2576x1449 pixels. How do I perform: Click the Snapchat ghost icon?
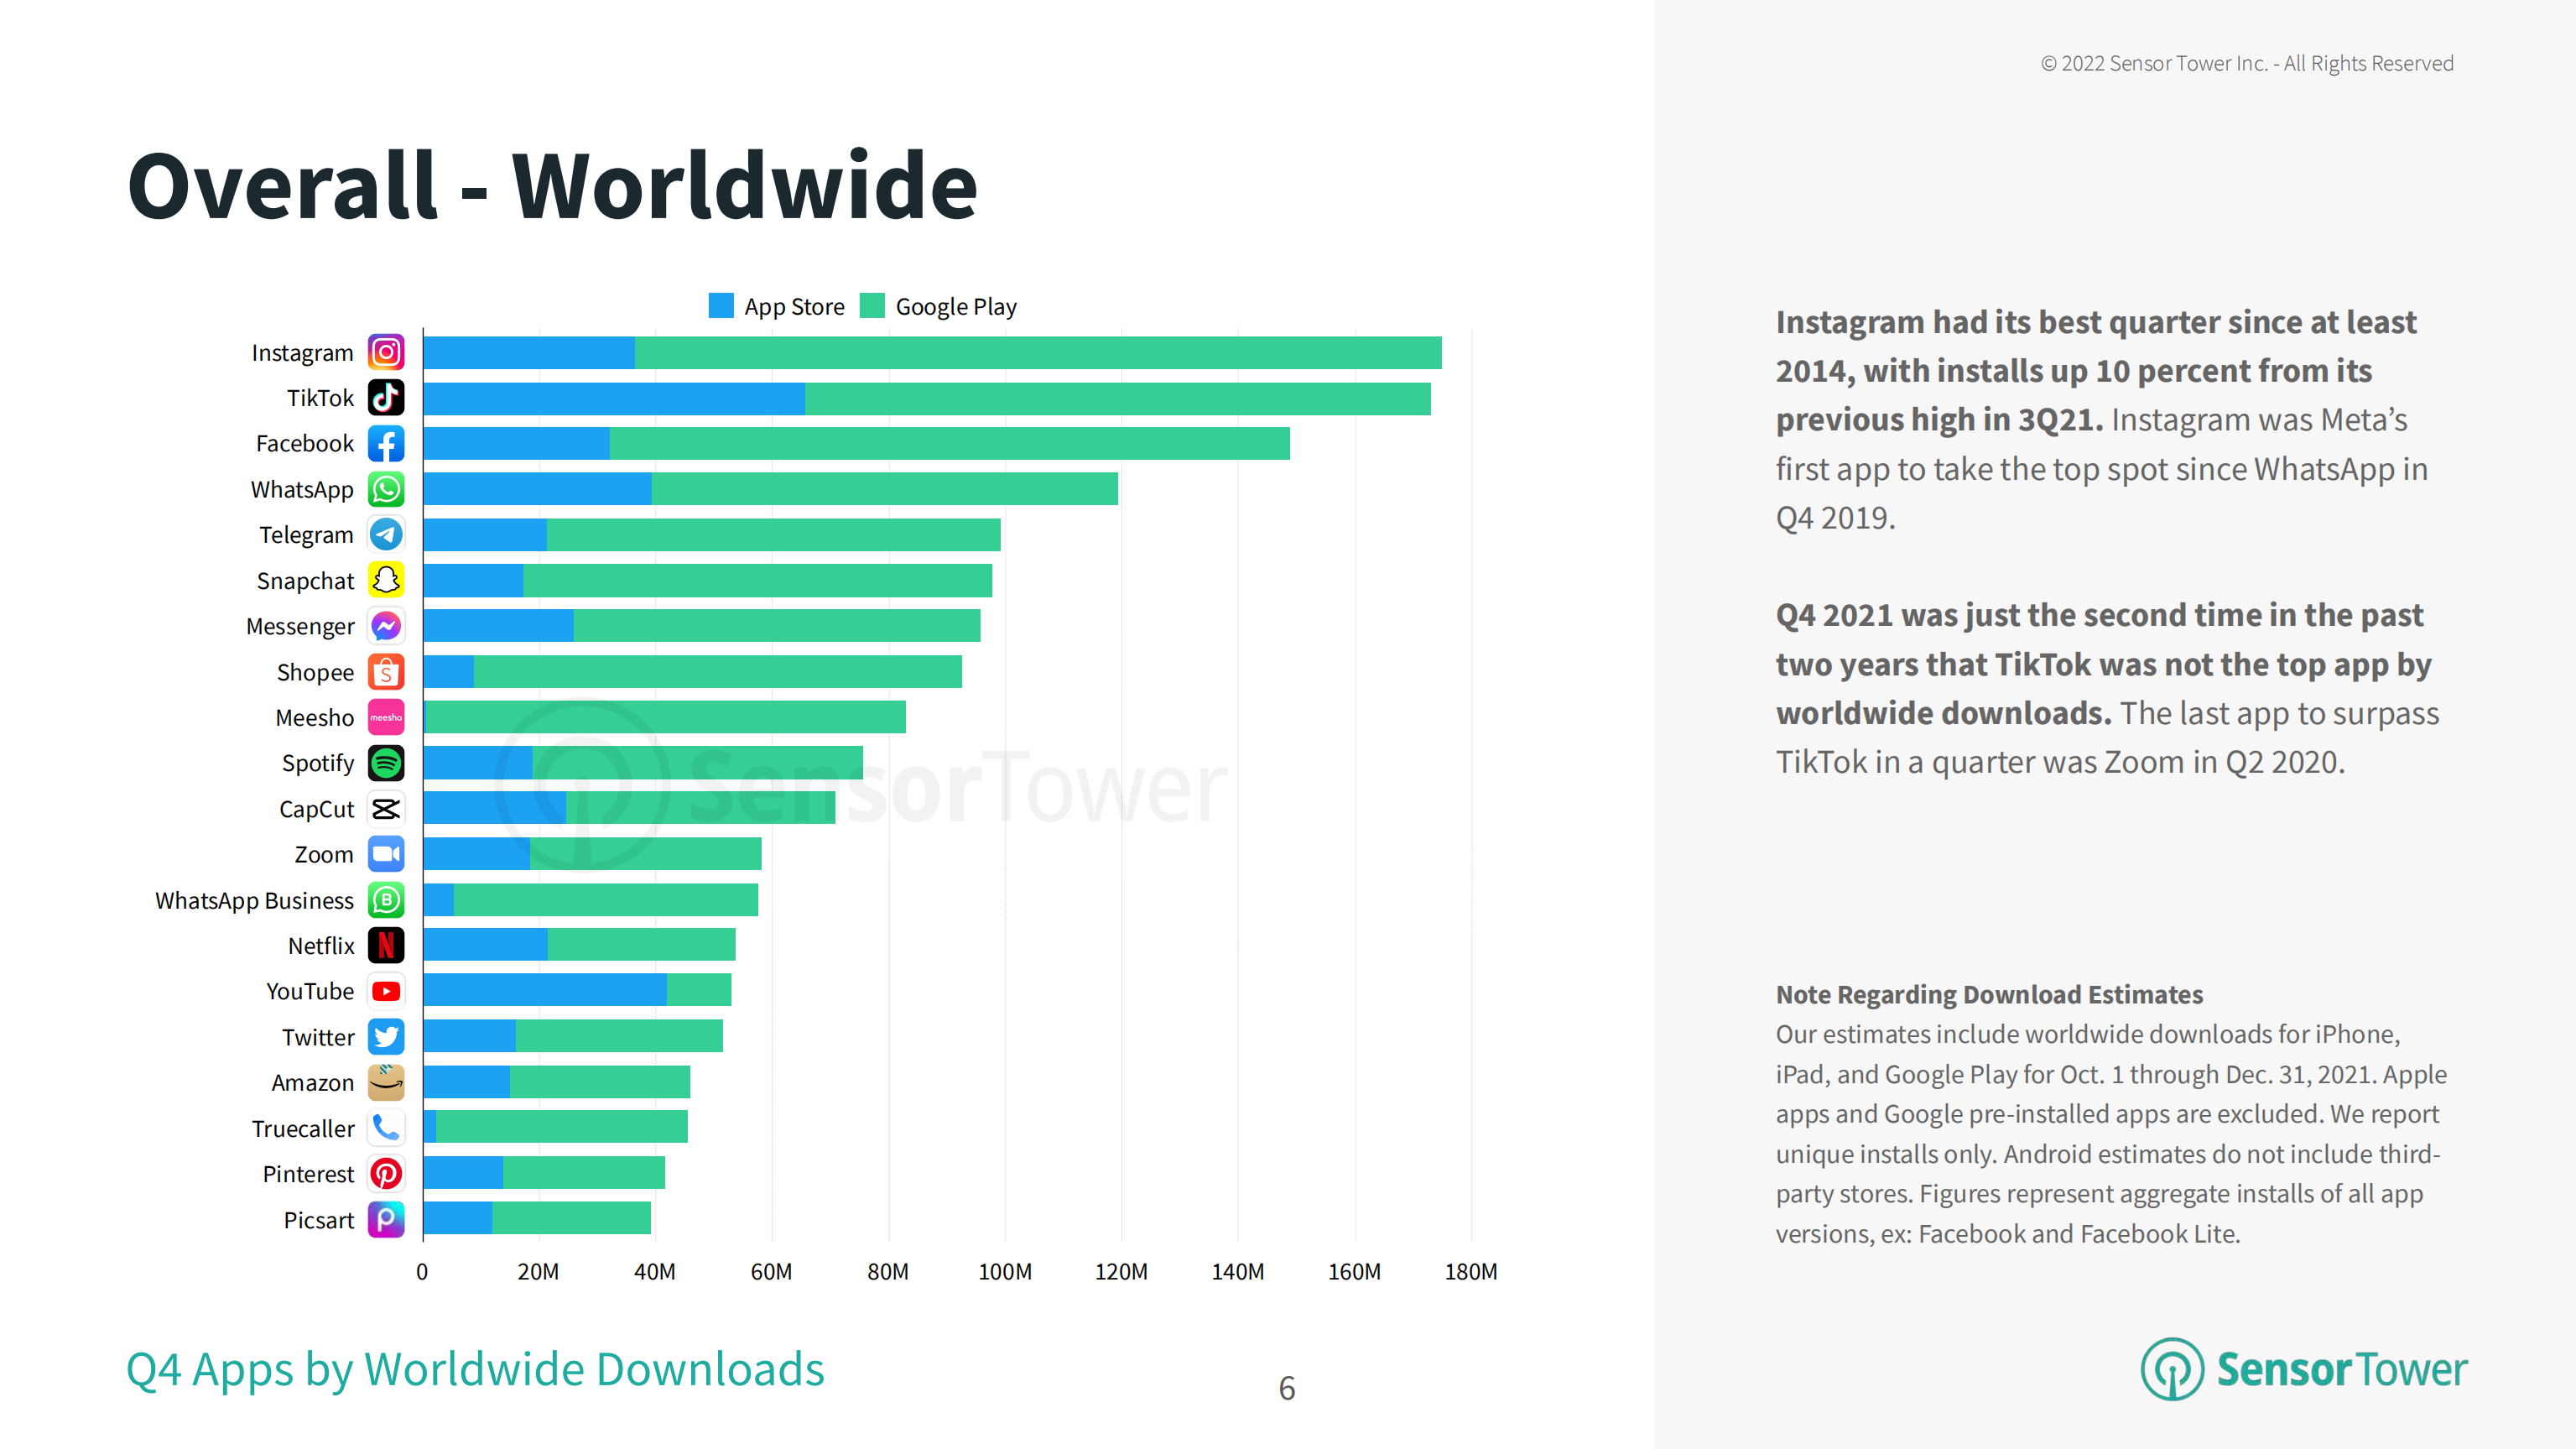tap(386, 580)
